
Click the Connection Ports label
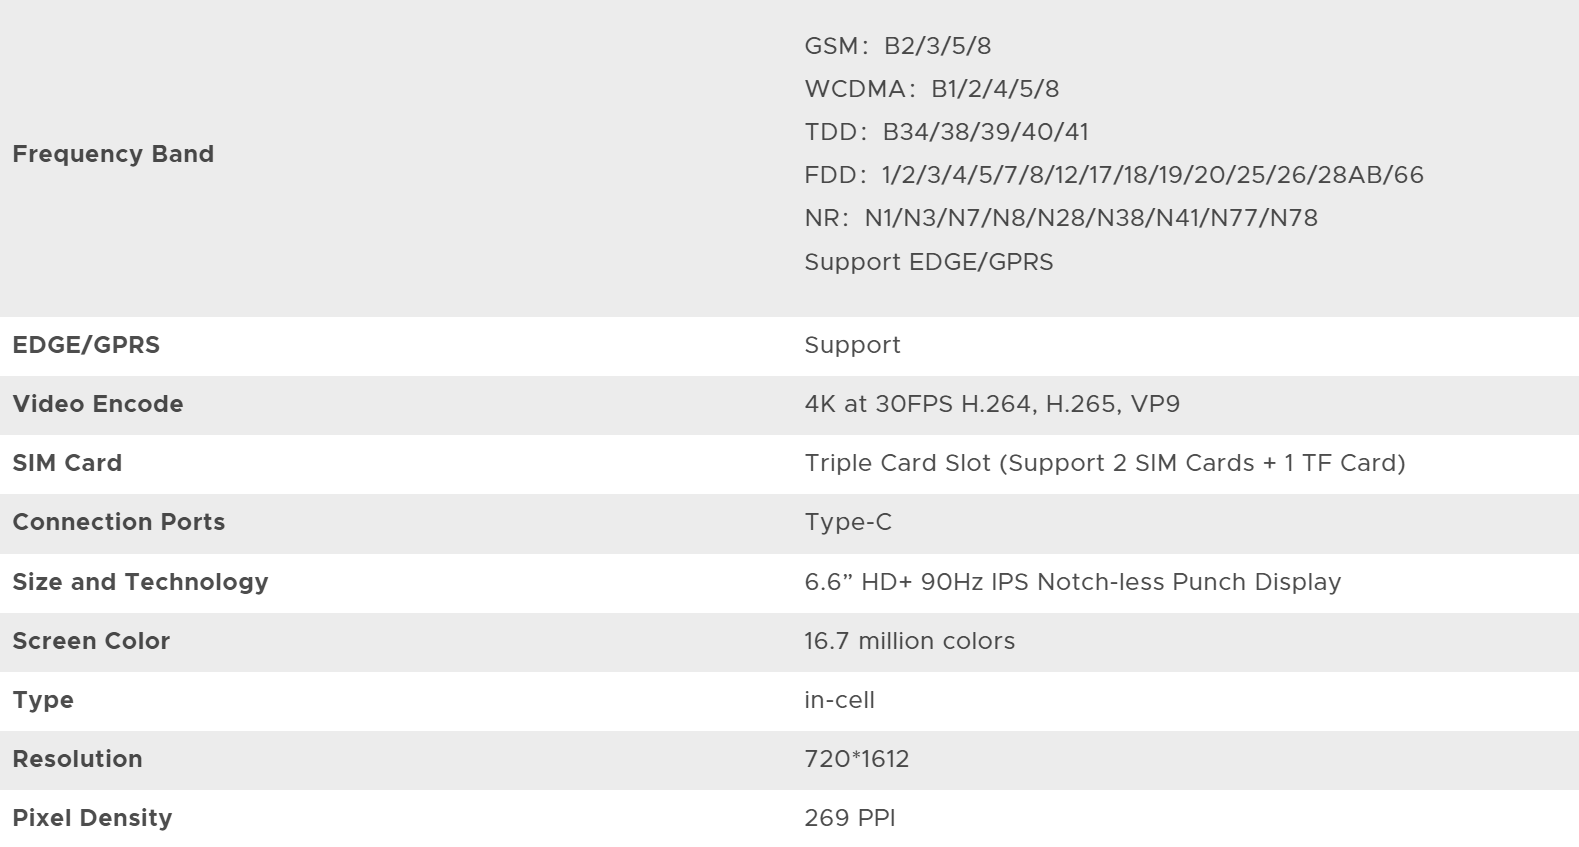(x=119, y=522)
